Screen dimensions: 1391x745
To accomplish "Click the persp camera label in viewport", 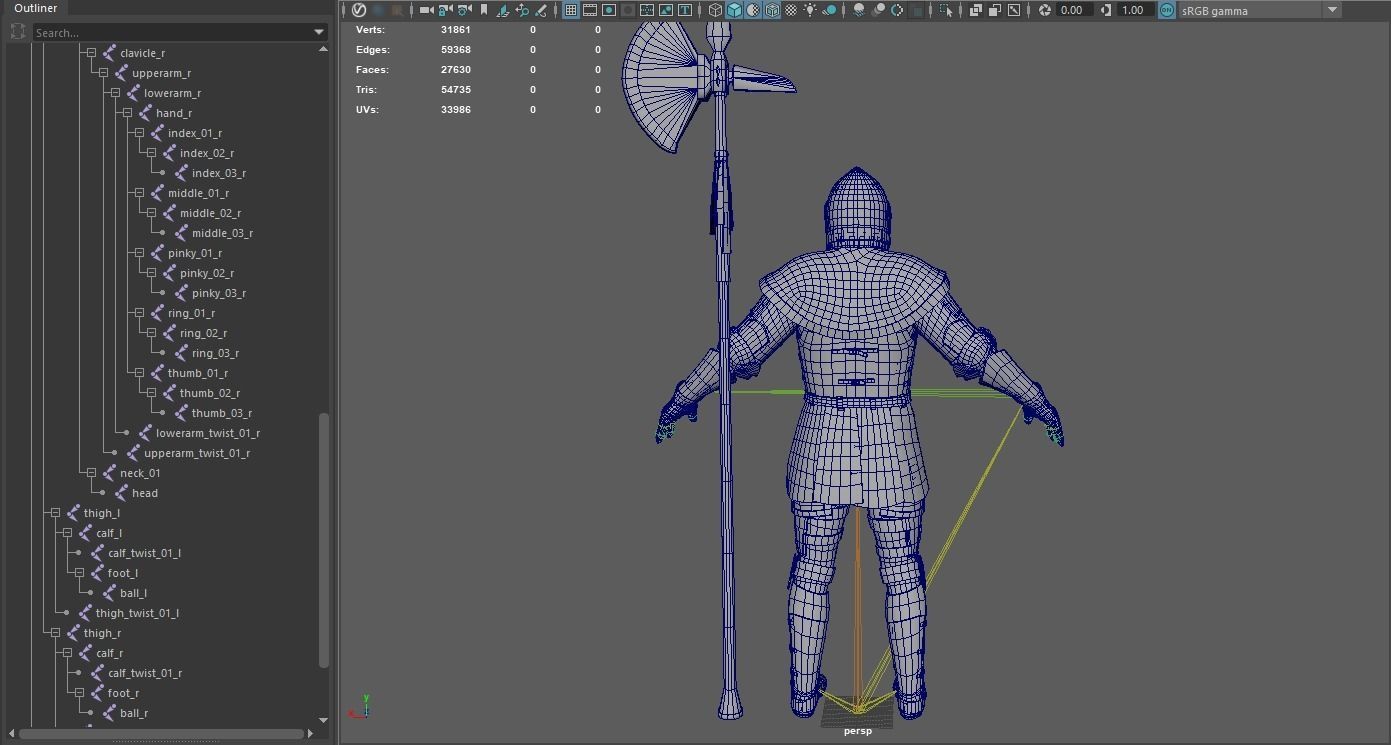I will [x=858, y=731].
